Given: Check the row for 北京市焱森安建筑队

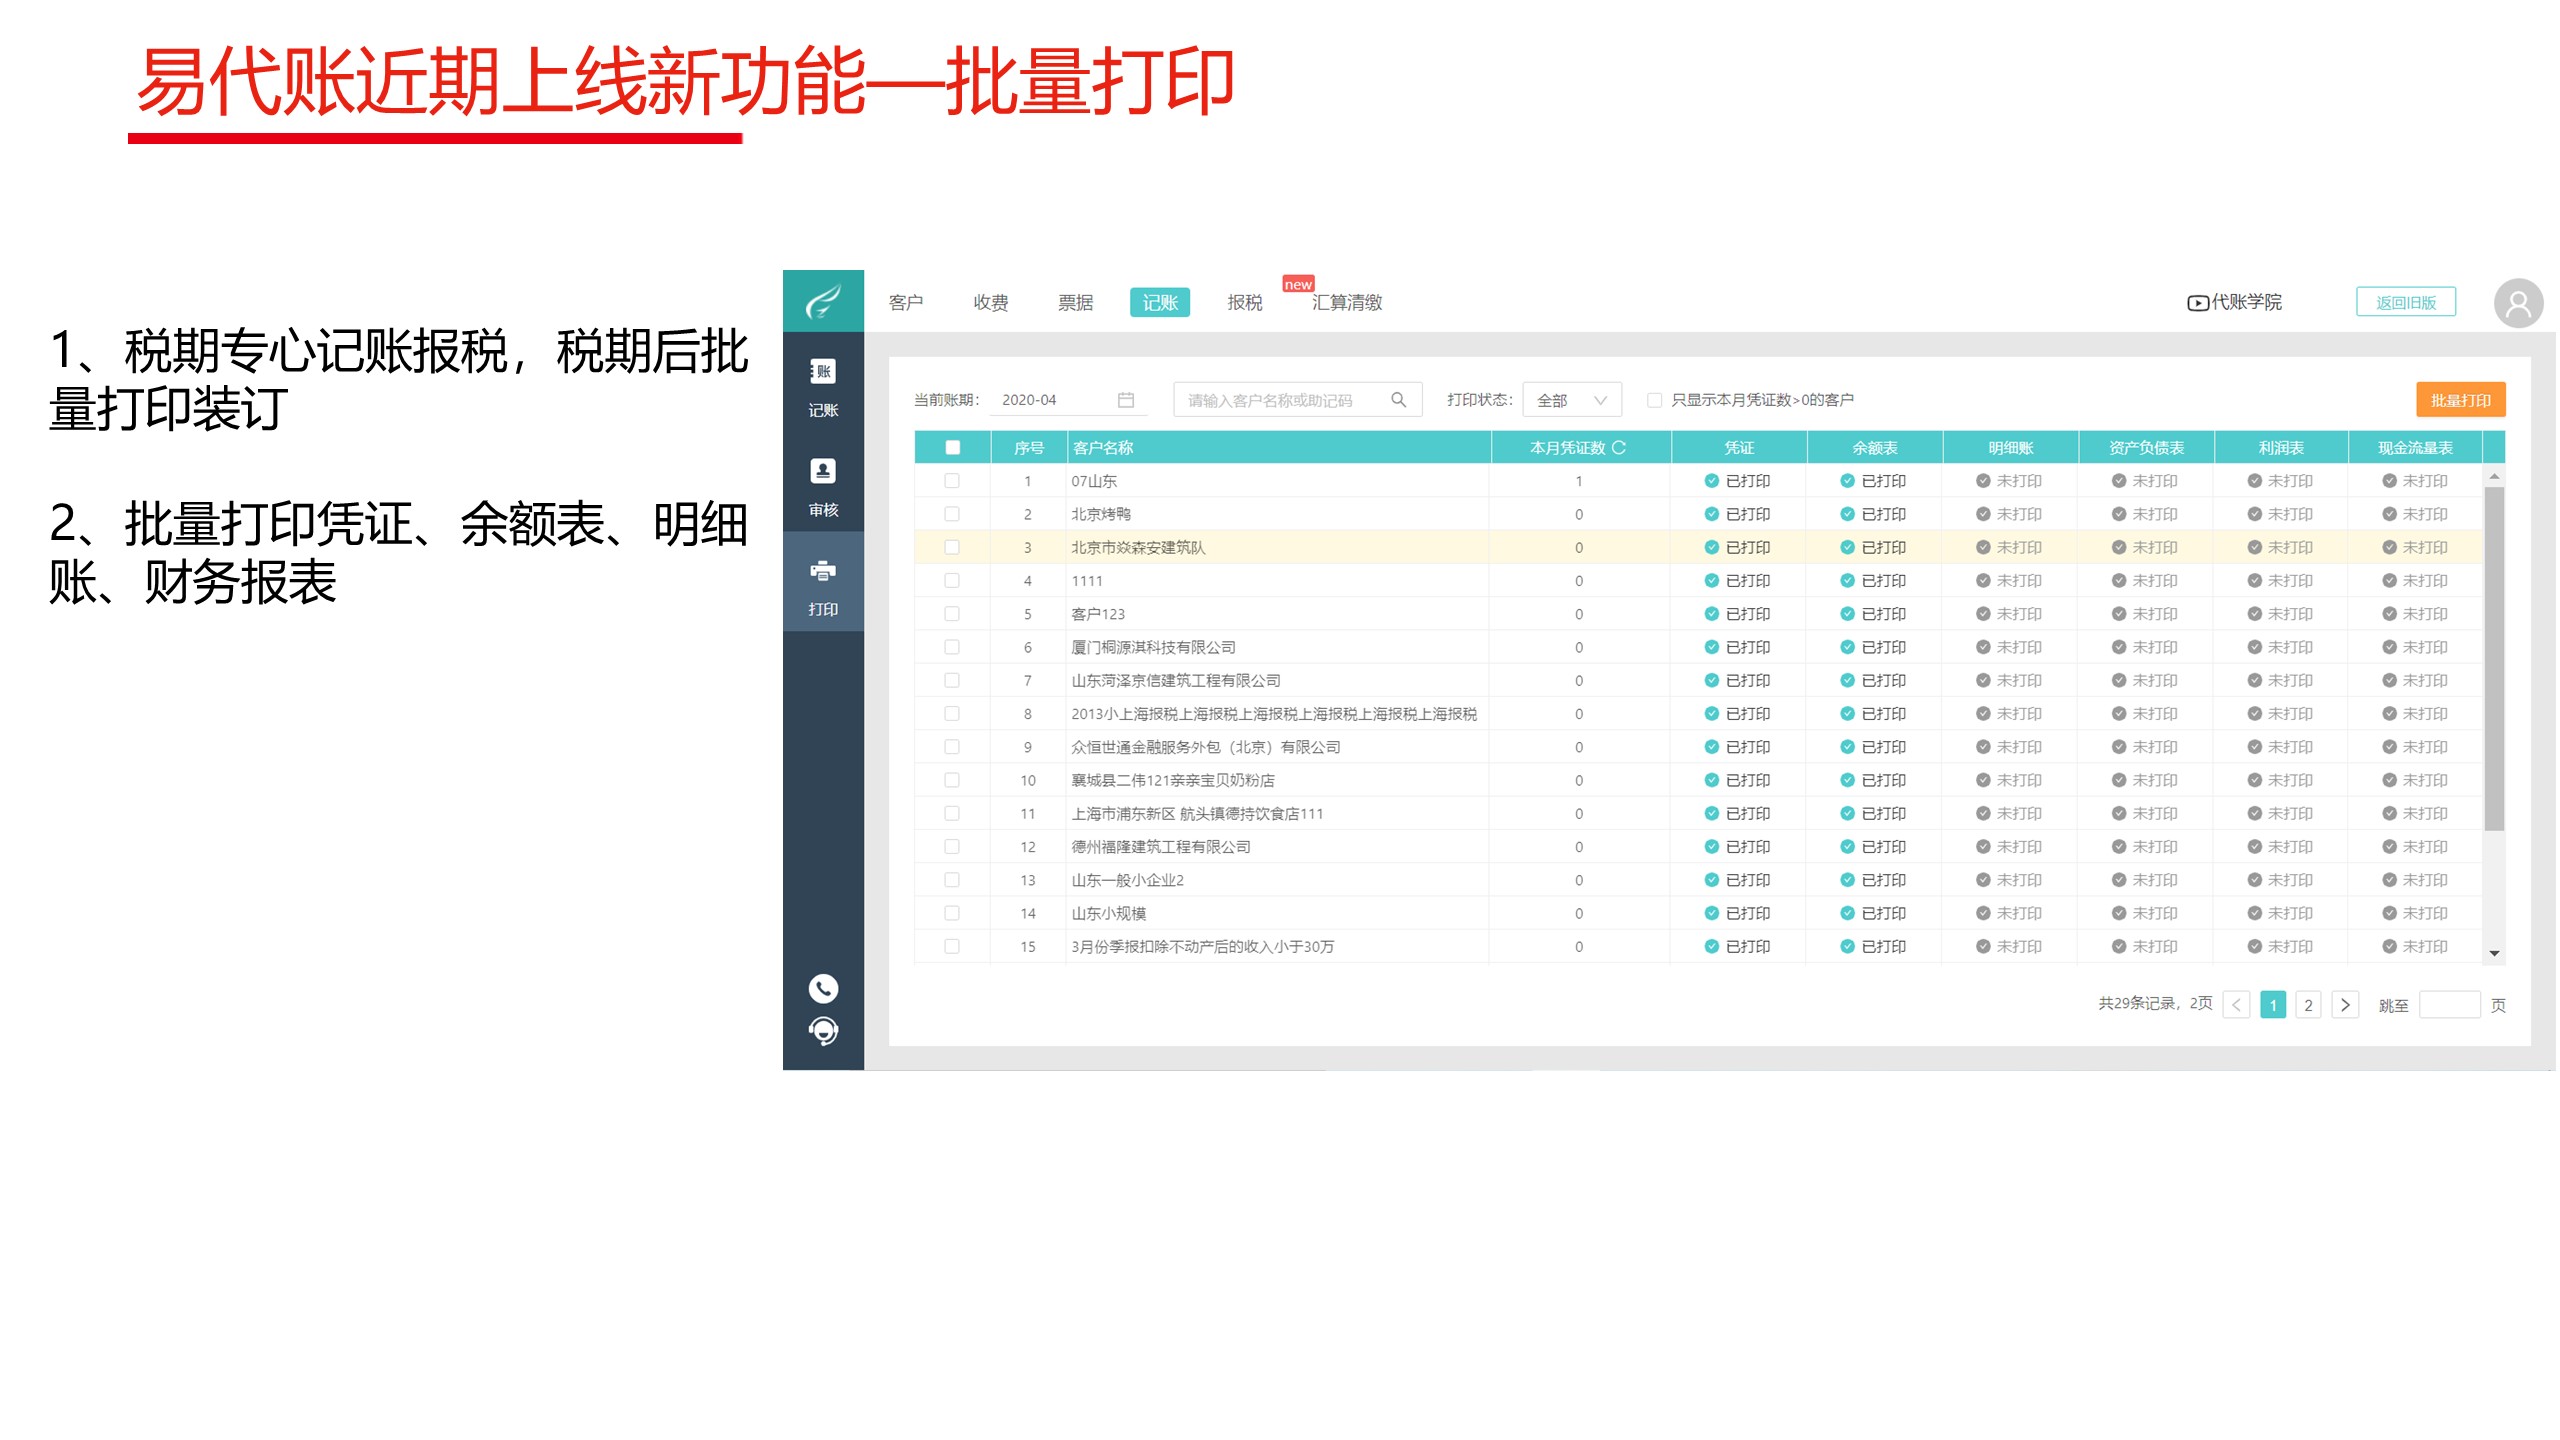Looking at the screenshot, I should (x=952, y=547).
